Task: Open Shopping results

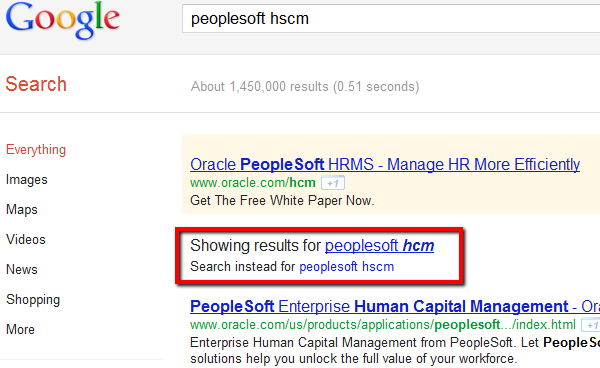Action: tap(33, 300)
